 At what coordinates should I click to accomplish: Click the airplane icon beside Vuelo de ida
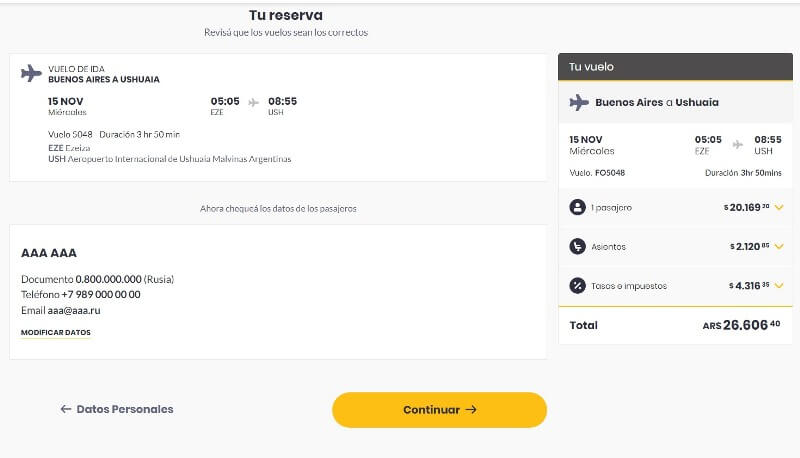pyautogui.click(x=31, y=73)
